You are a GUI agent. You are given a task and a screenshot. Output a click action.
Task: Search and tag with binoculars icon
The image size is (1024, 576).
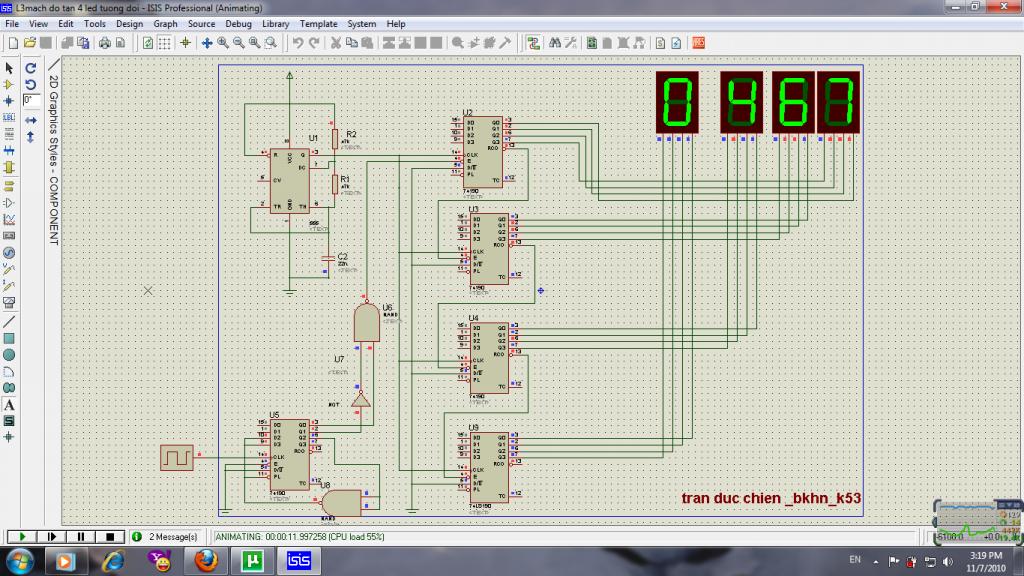[554, 43]
